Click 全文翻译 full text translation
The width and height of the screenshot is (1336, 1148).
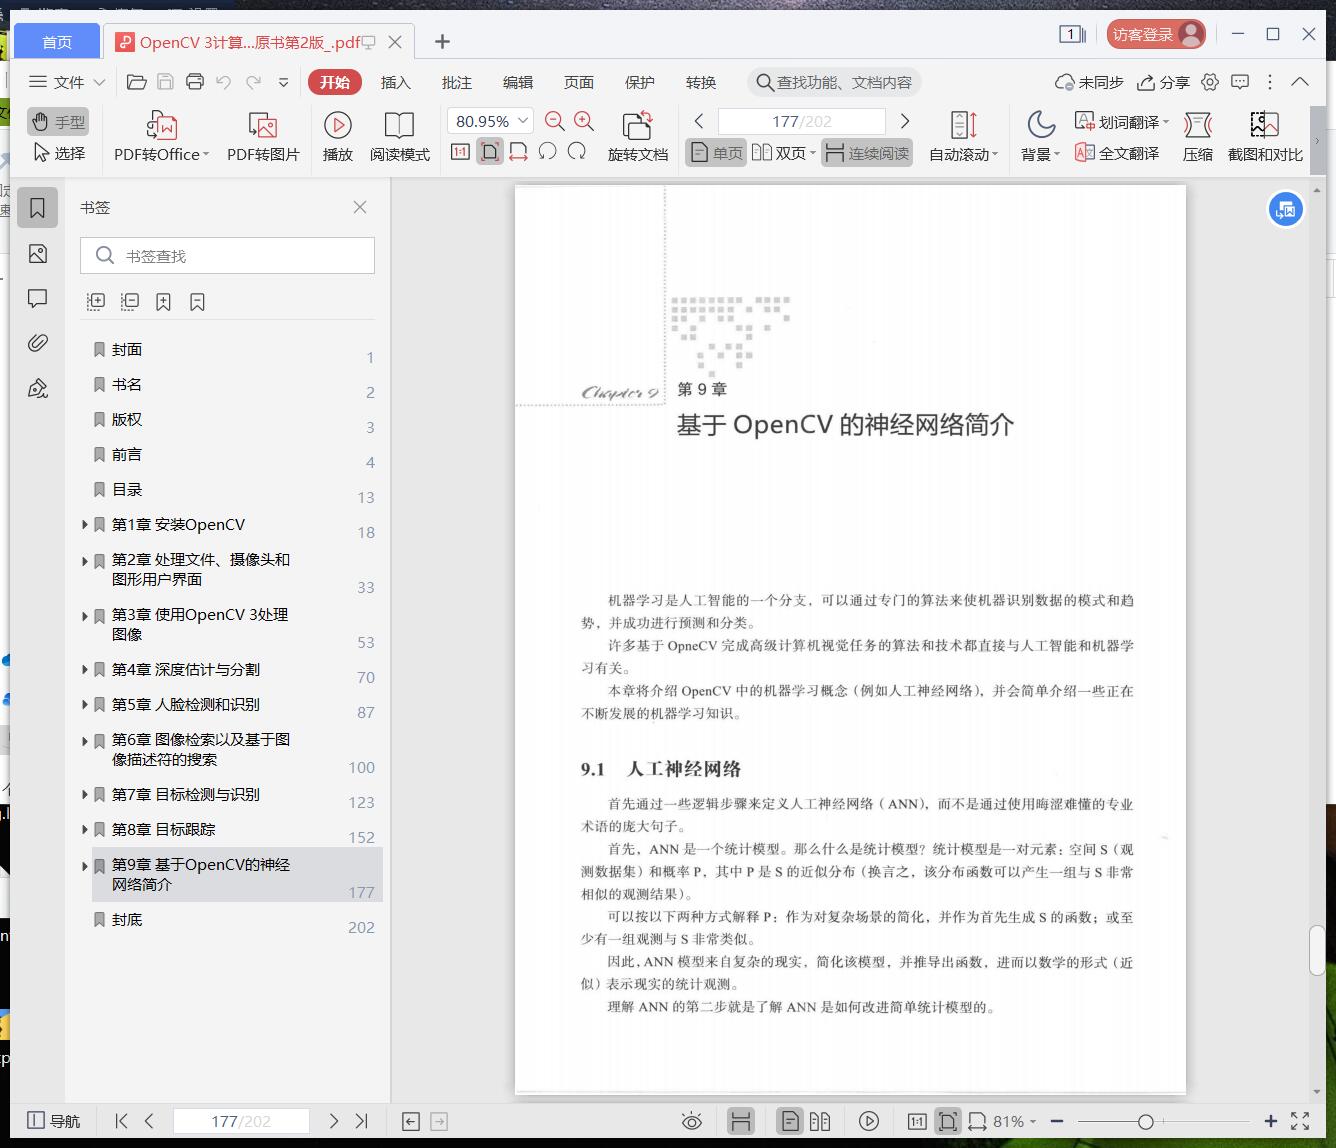tap(1117, 153)
